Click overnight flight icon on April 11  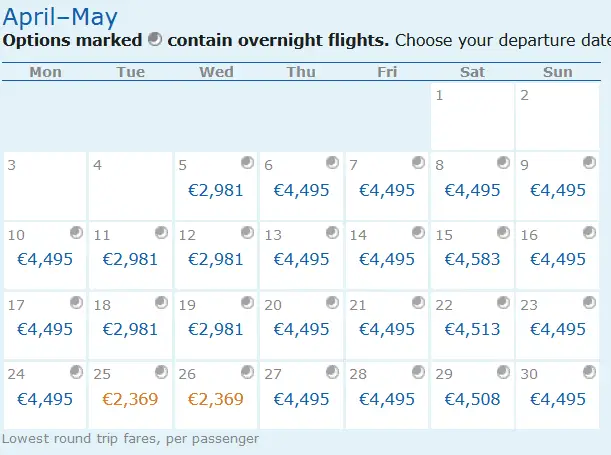coord(162,233)
